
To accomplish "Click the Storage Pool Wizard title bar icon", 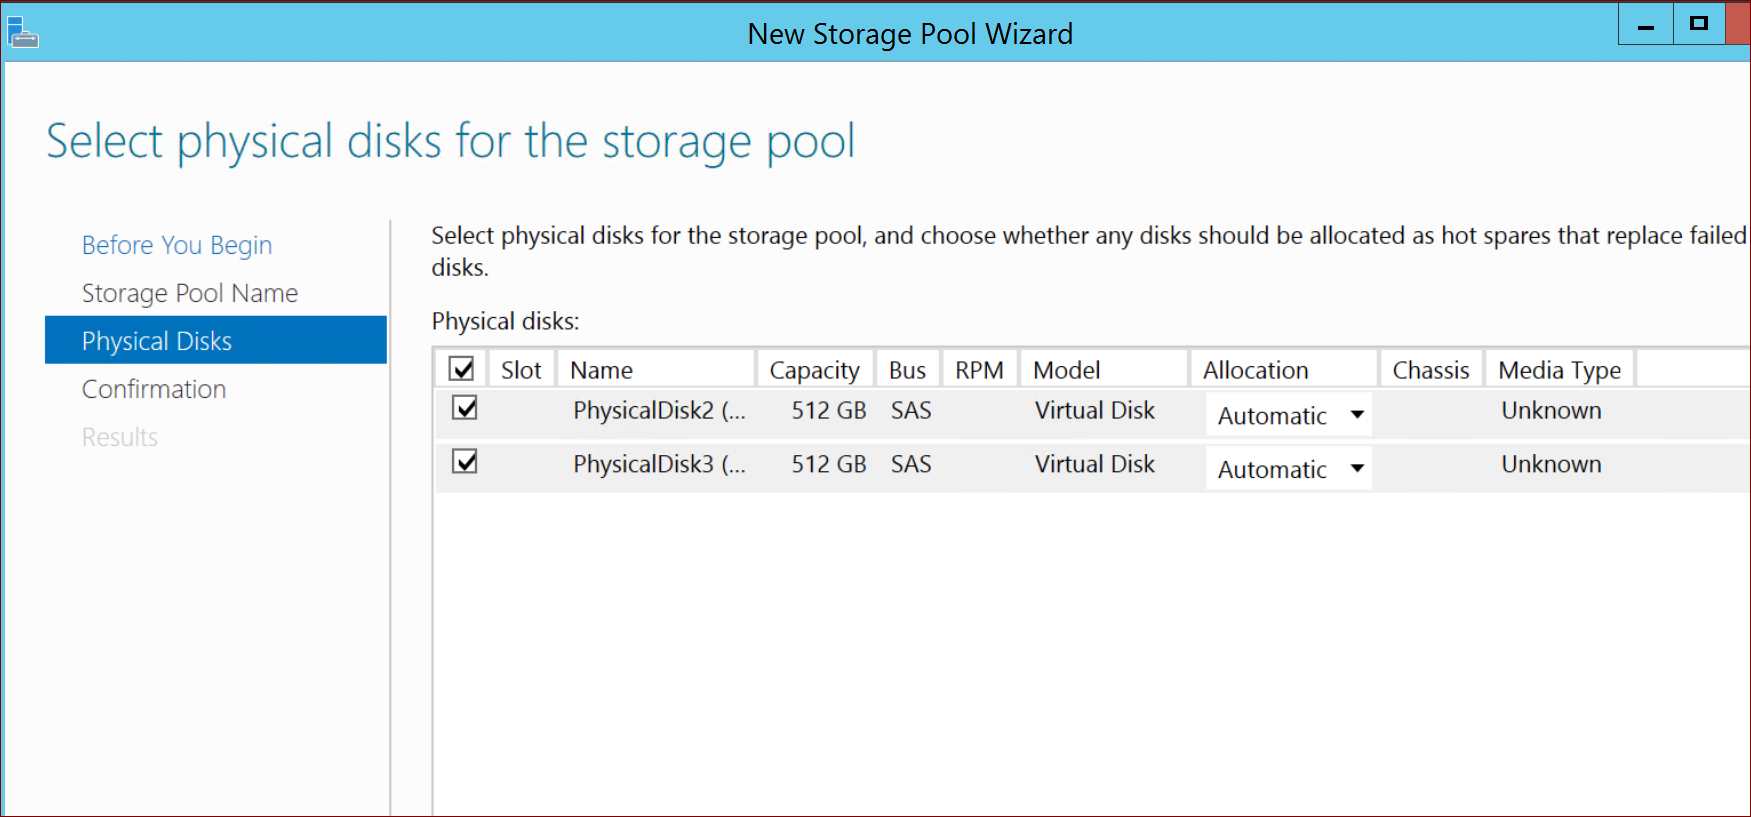I will click(x=23, y=33).
